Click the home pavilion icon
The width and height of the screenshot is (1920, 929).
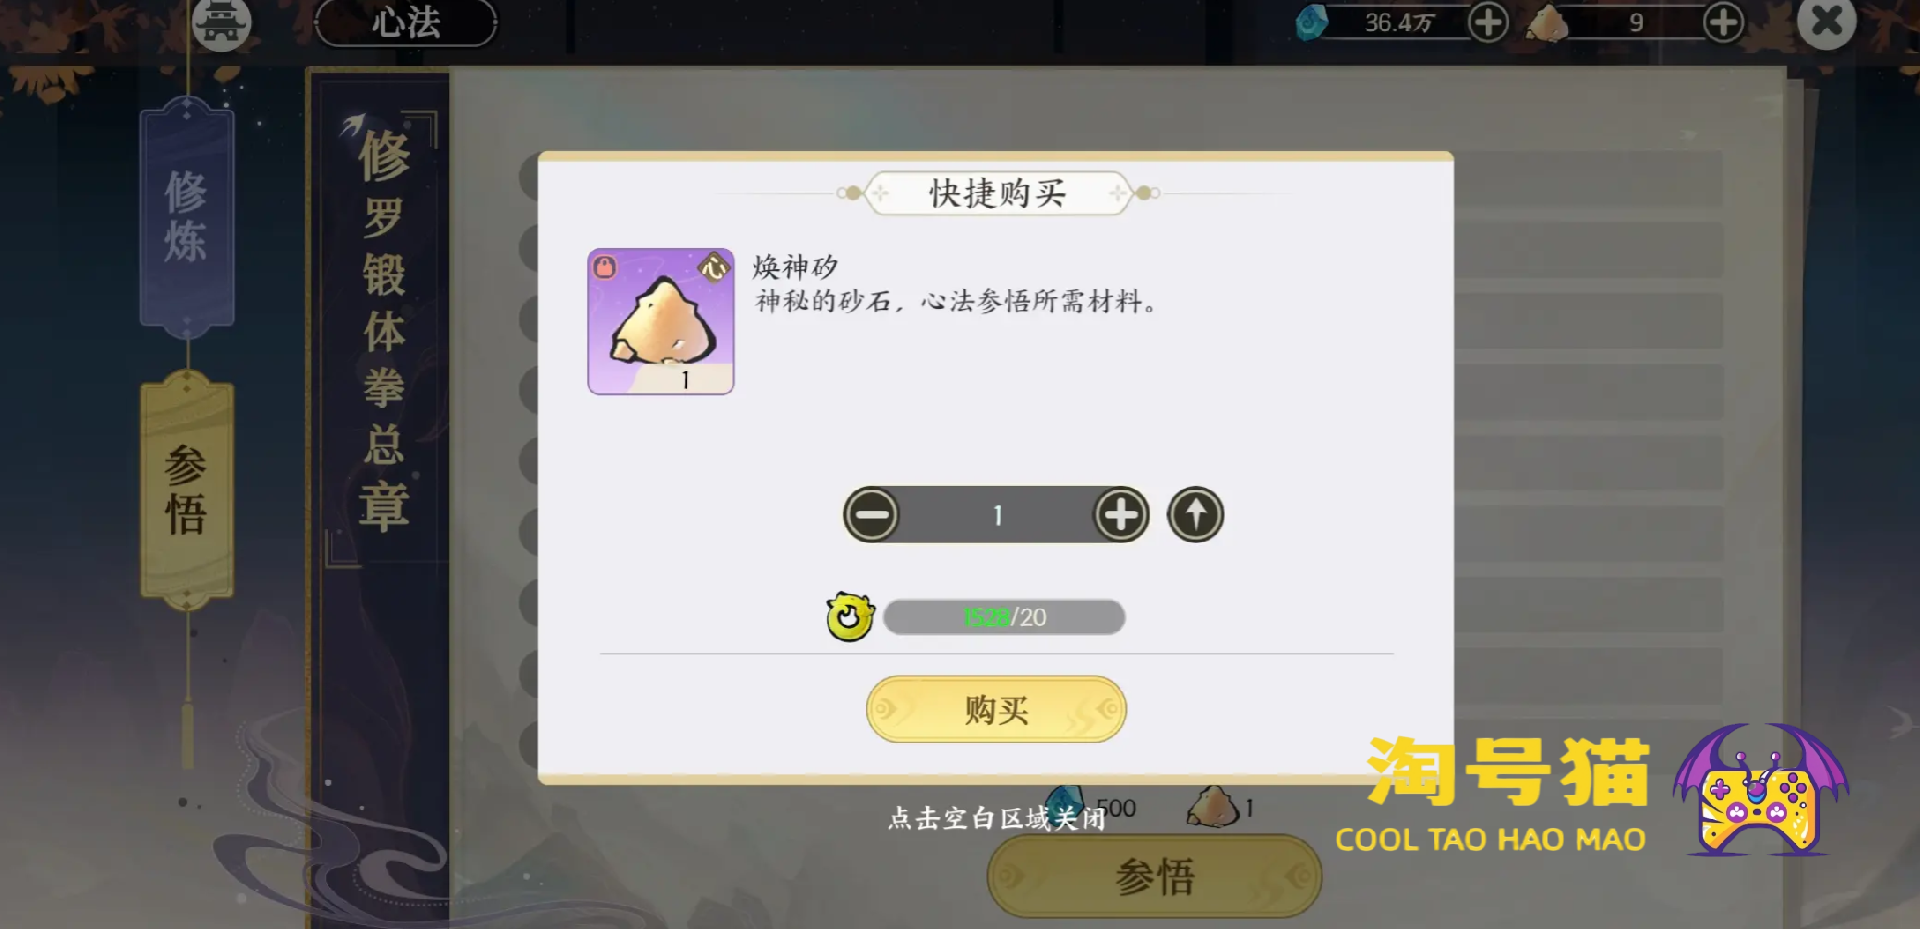coord(221,23)
